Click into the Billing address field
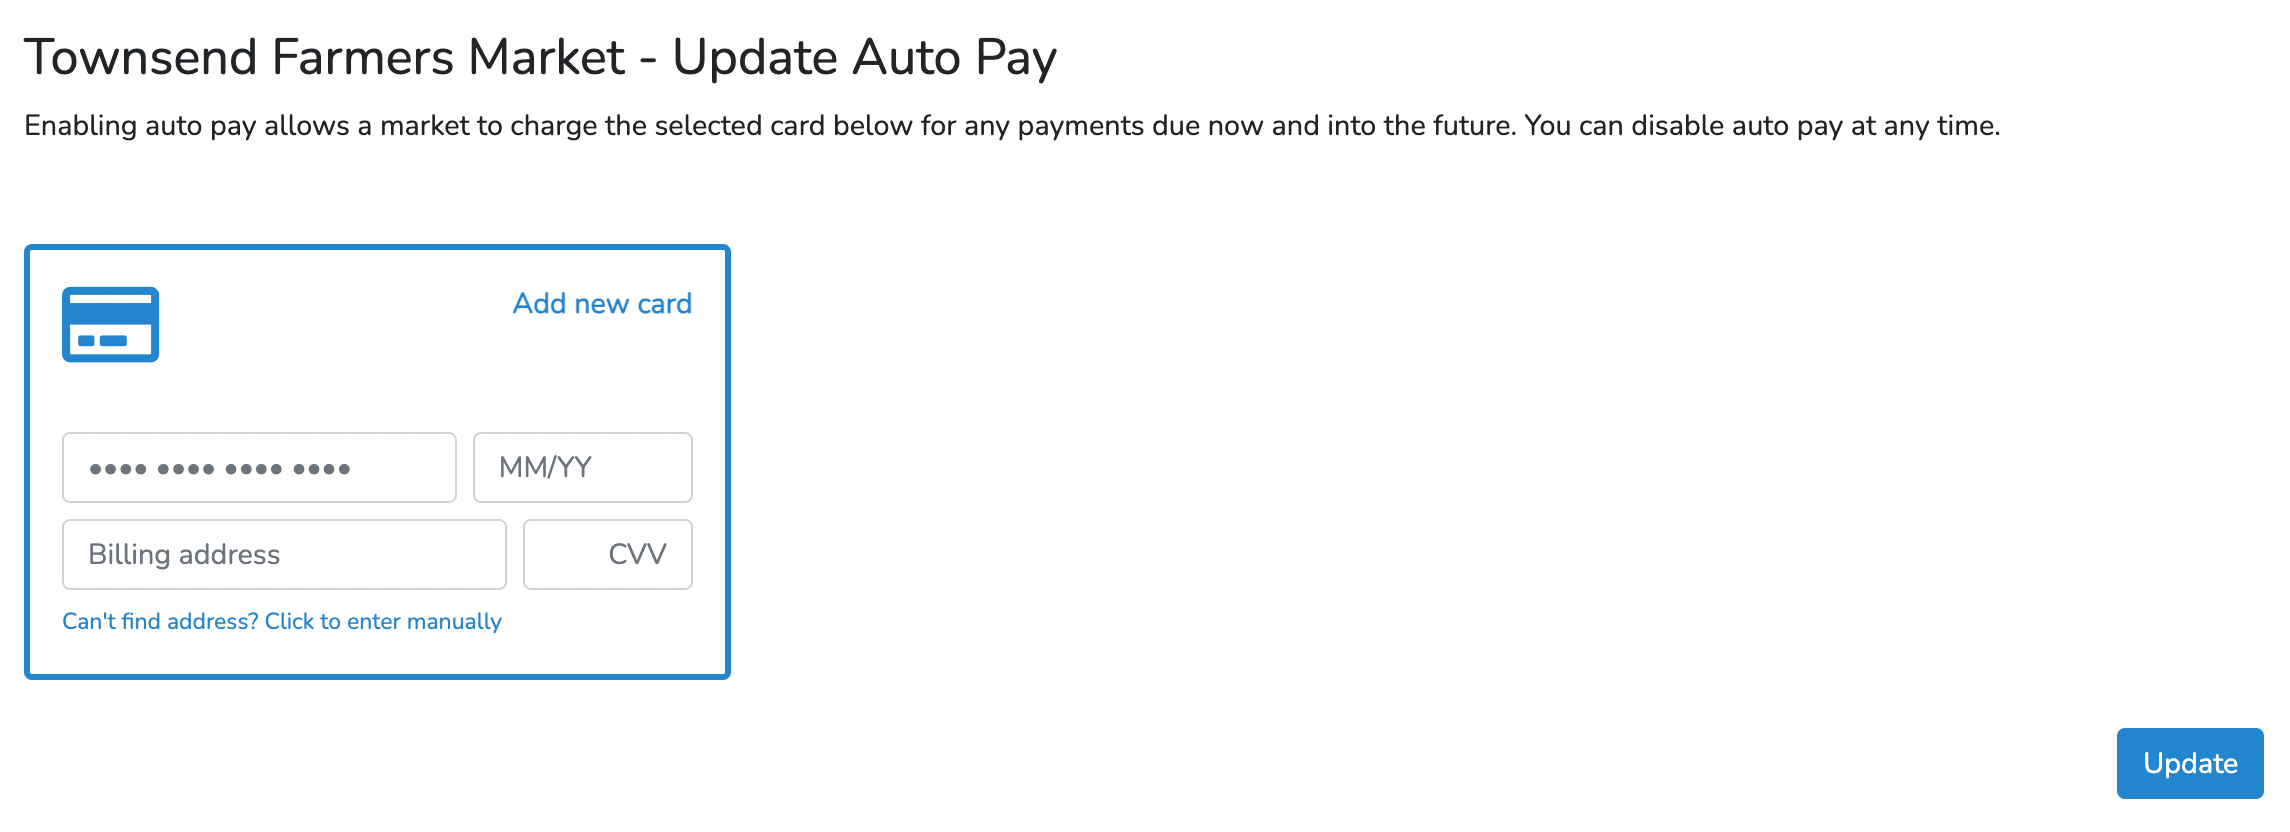 tap(284, 554)
